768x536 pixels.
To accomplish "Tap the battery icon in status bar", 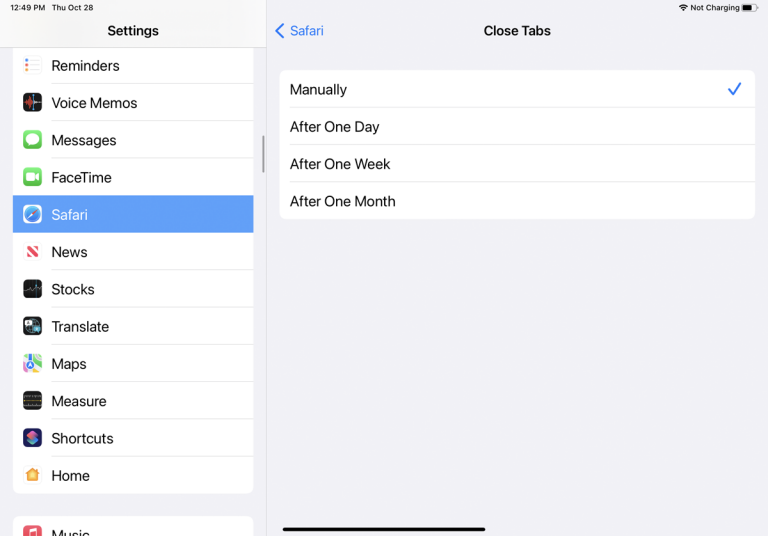I will [749, 8].
